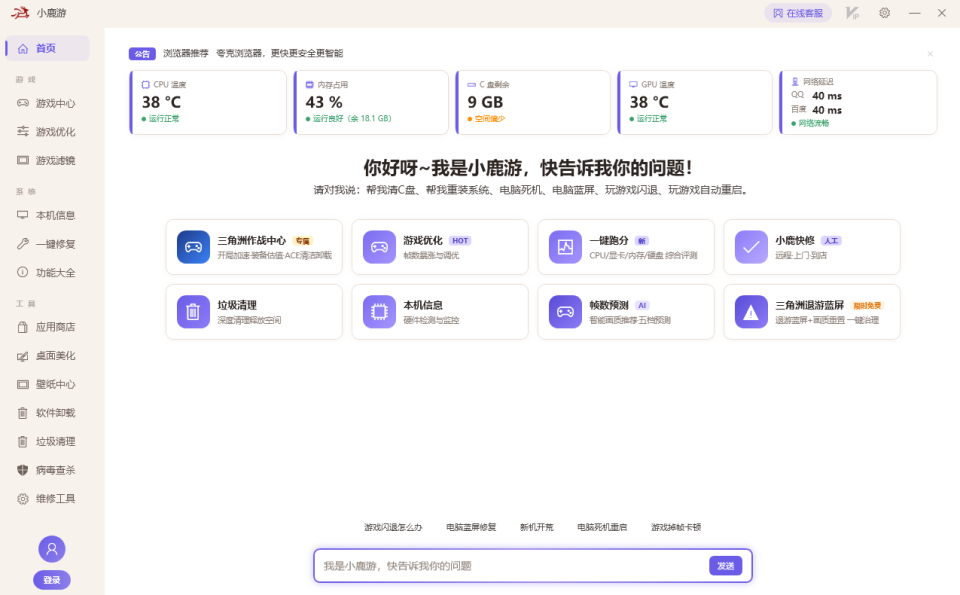
Task: Dismiss the announcement banner
Action: pyautogui.click(x=930, y=54)
